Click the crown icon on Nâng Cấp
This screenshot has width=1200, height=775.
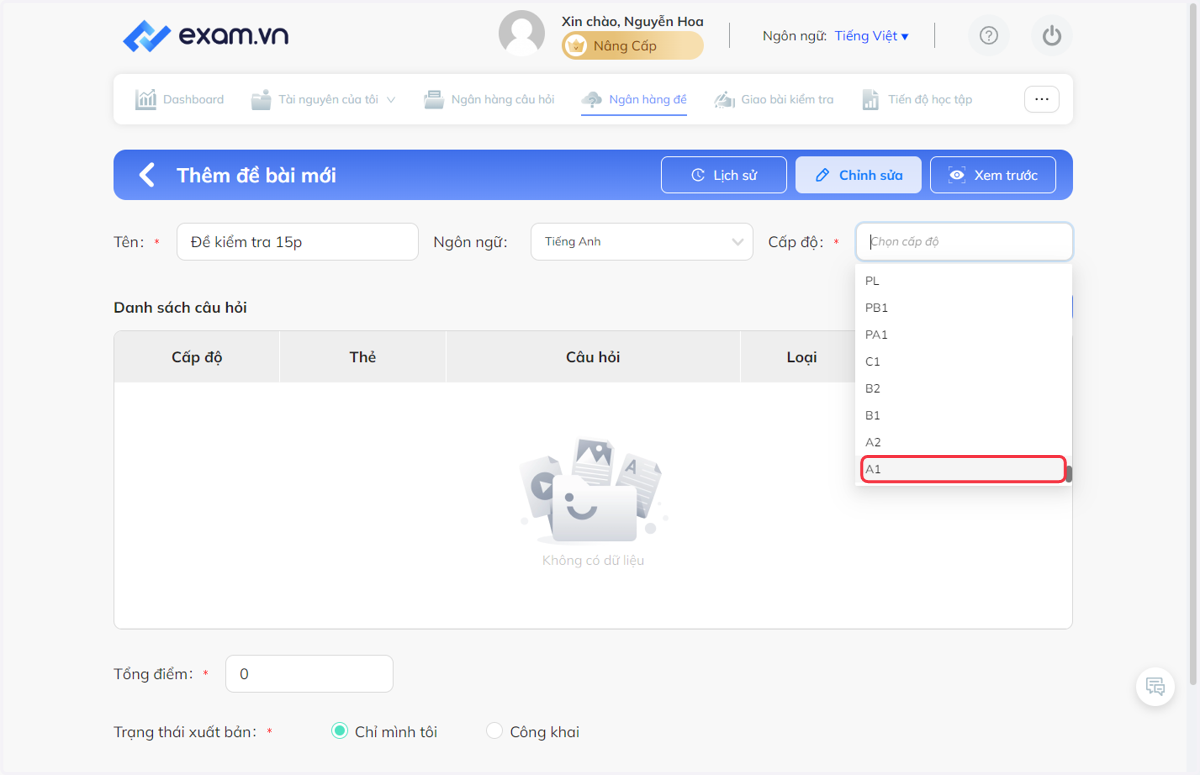[x=576, y=46]
